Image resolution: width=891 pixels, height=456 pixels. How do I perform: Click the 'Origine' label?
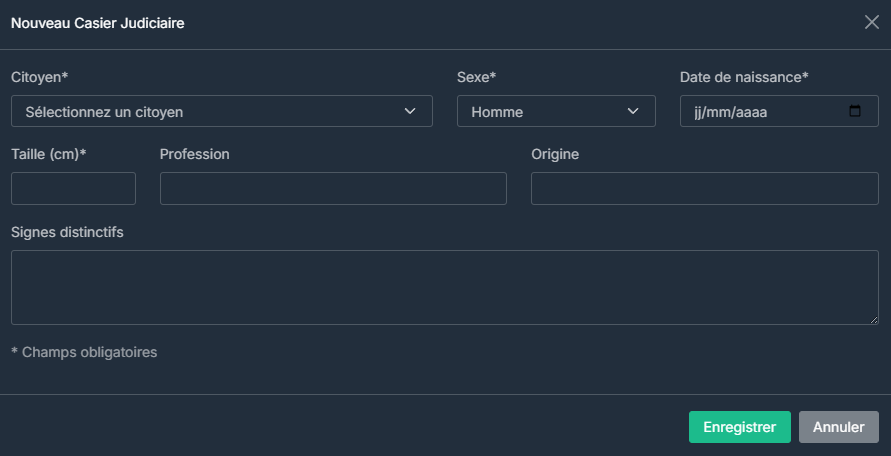(555, 154)
